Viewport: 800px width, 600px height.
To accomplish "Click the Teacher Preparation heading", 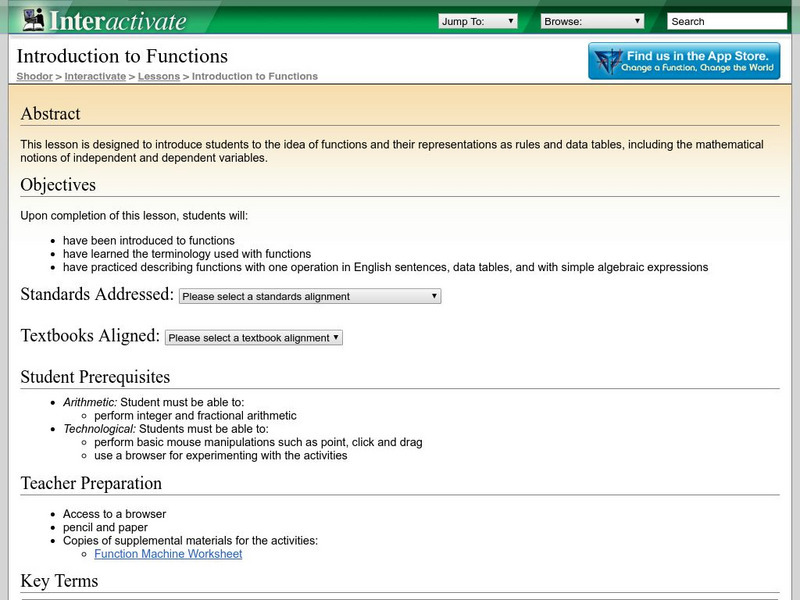I will [91, 483].
